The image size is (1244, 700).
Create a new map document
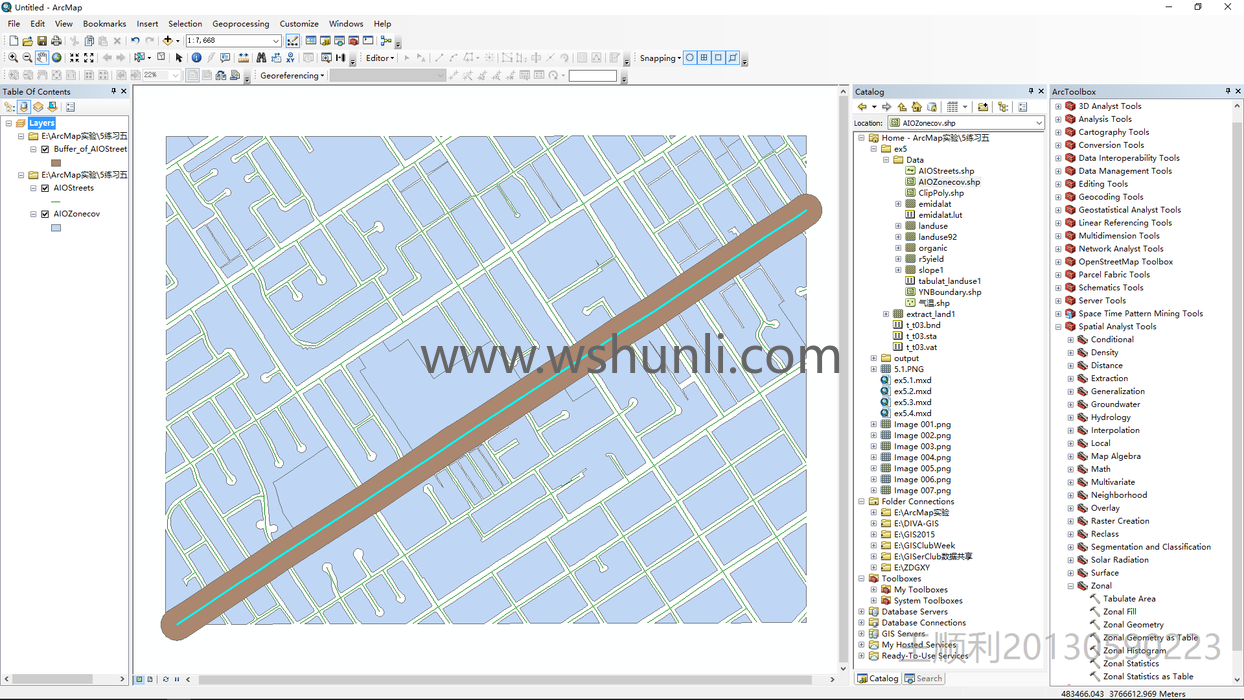click(x=13, y=41)
